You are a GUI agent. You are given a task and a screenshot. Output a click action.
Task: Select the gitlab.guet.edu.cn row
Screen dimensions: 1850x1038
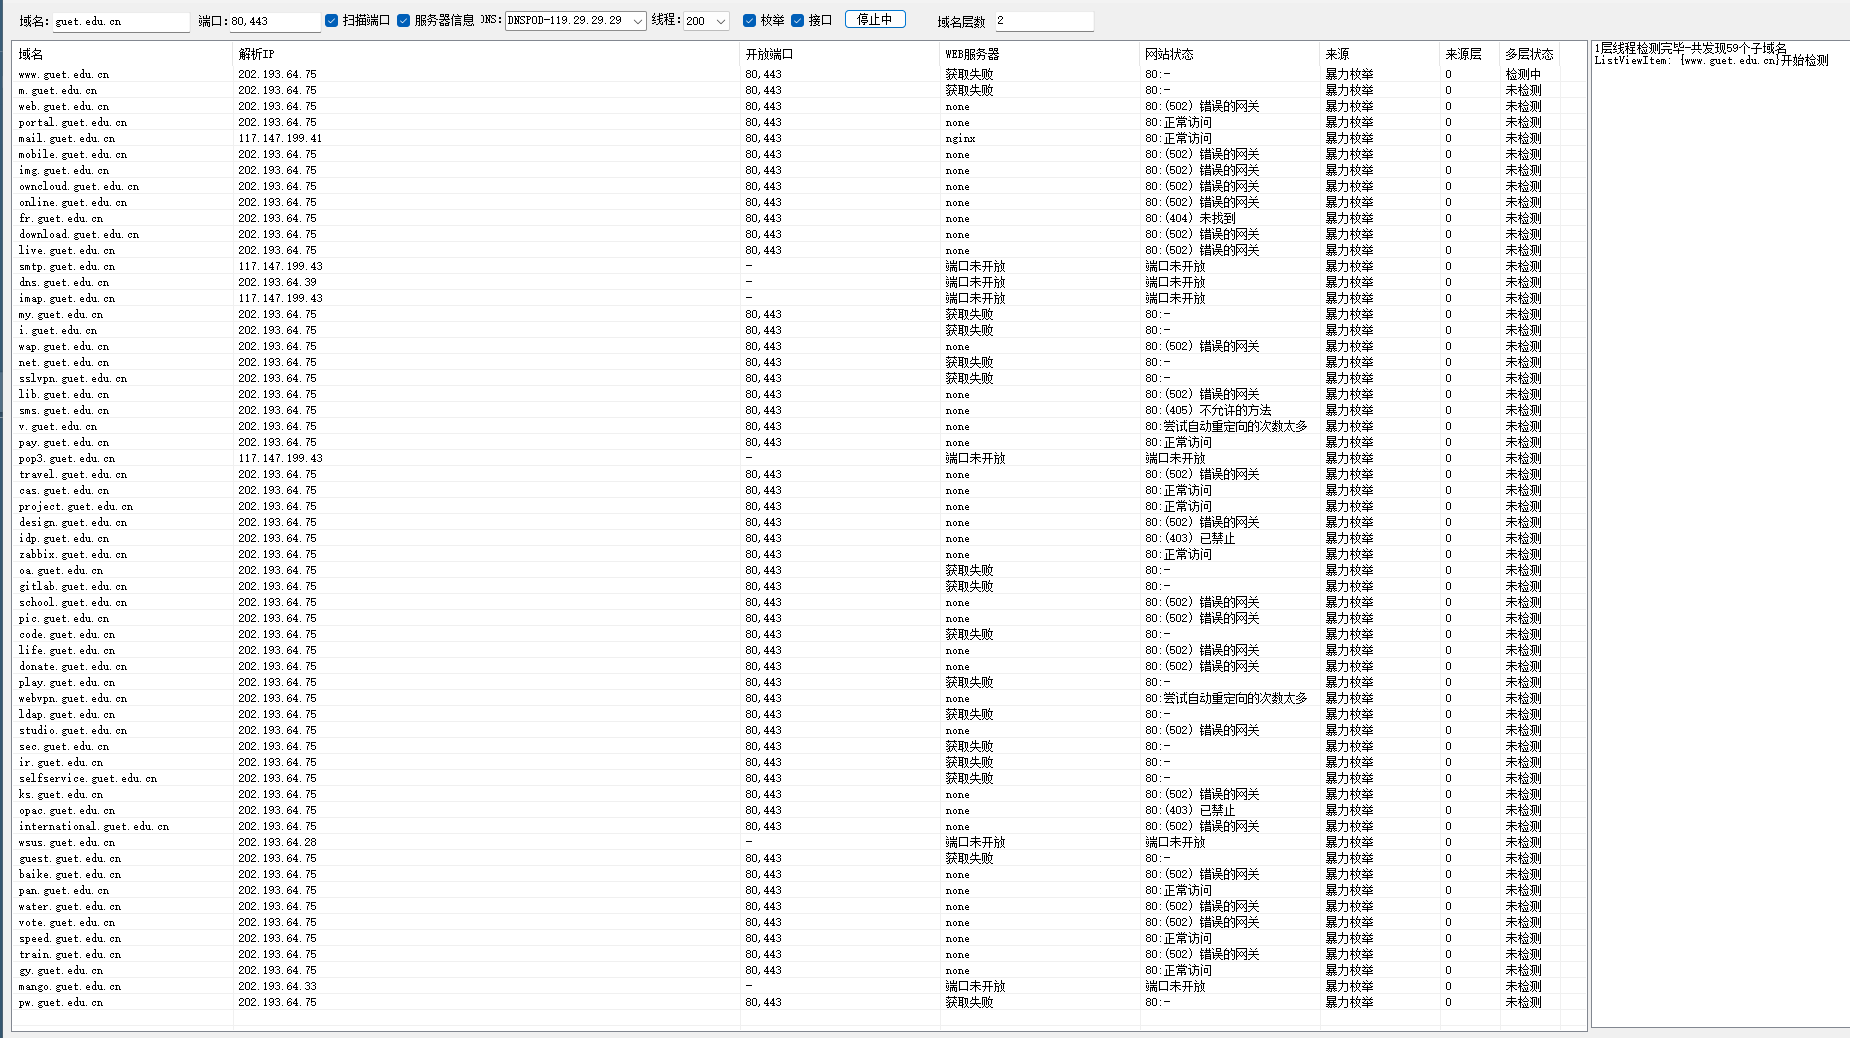pyautogui.click(x=73, y=587)
